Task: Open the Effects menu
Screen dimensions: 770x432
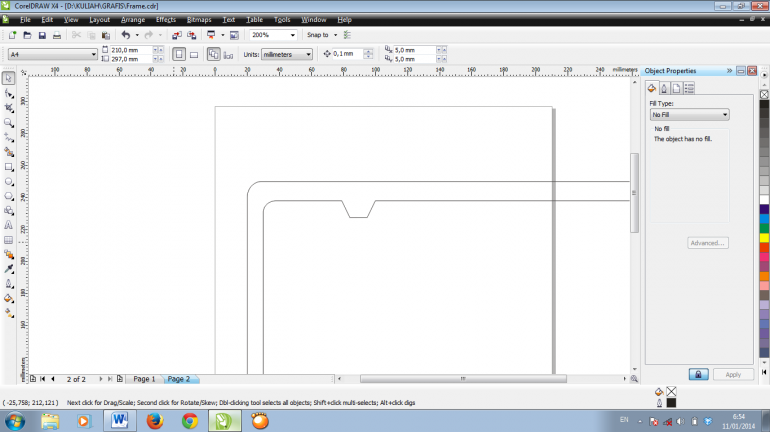Action: point(165,20)
